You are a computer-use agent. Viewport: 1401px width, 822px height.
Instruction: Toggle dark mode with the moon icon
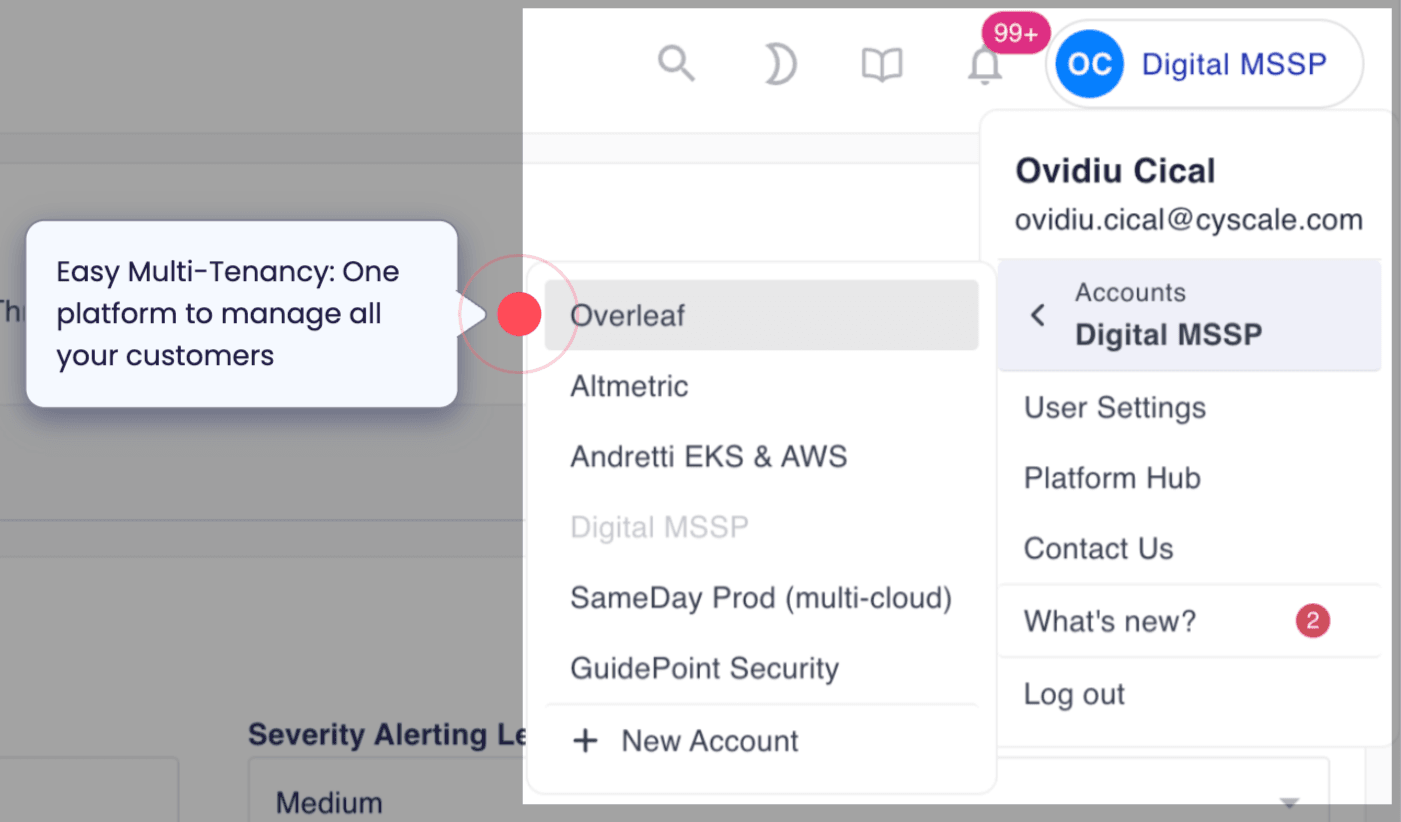click(780, 64)
